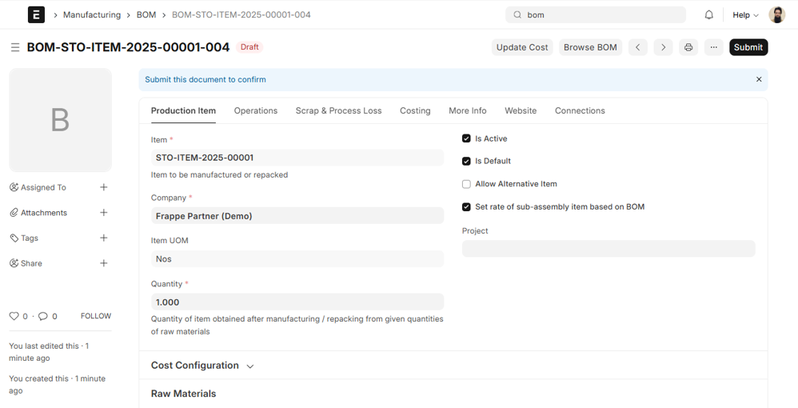Viewport: 798px width, 408px height.
Task: Click the notification bell icon
Action: [x=709, y=15]
